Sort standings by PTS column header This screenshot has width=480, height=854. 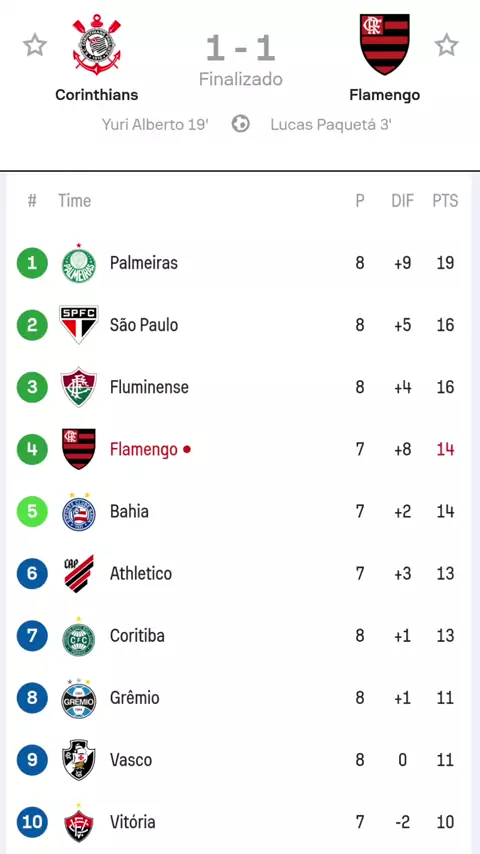click(x=445, y=200)
